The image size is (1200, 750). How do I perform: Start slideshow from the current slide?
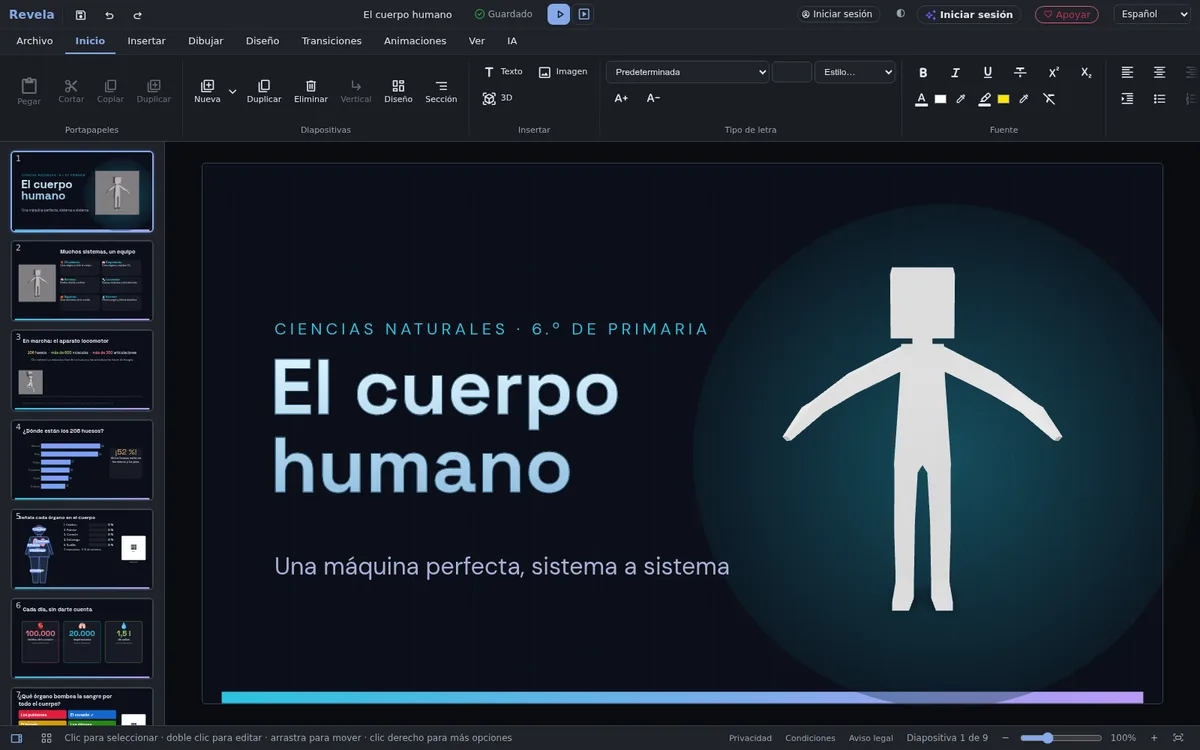[x=584, y=14]
